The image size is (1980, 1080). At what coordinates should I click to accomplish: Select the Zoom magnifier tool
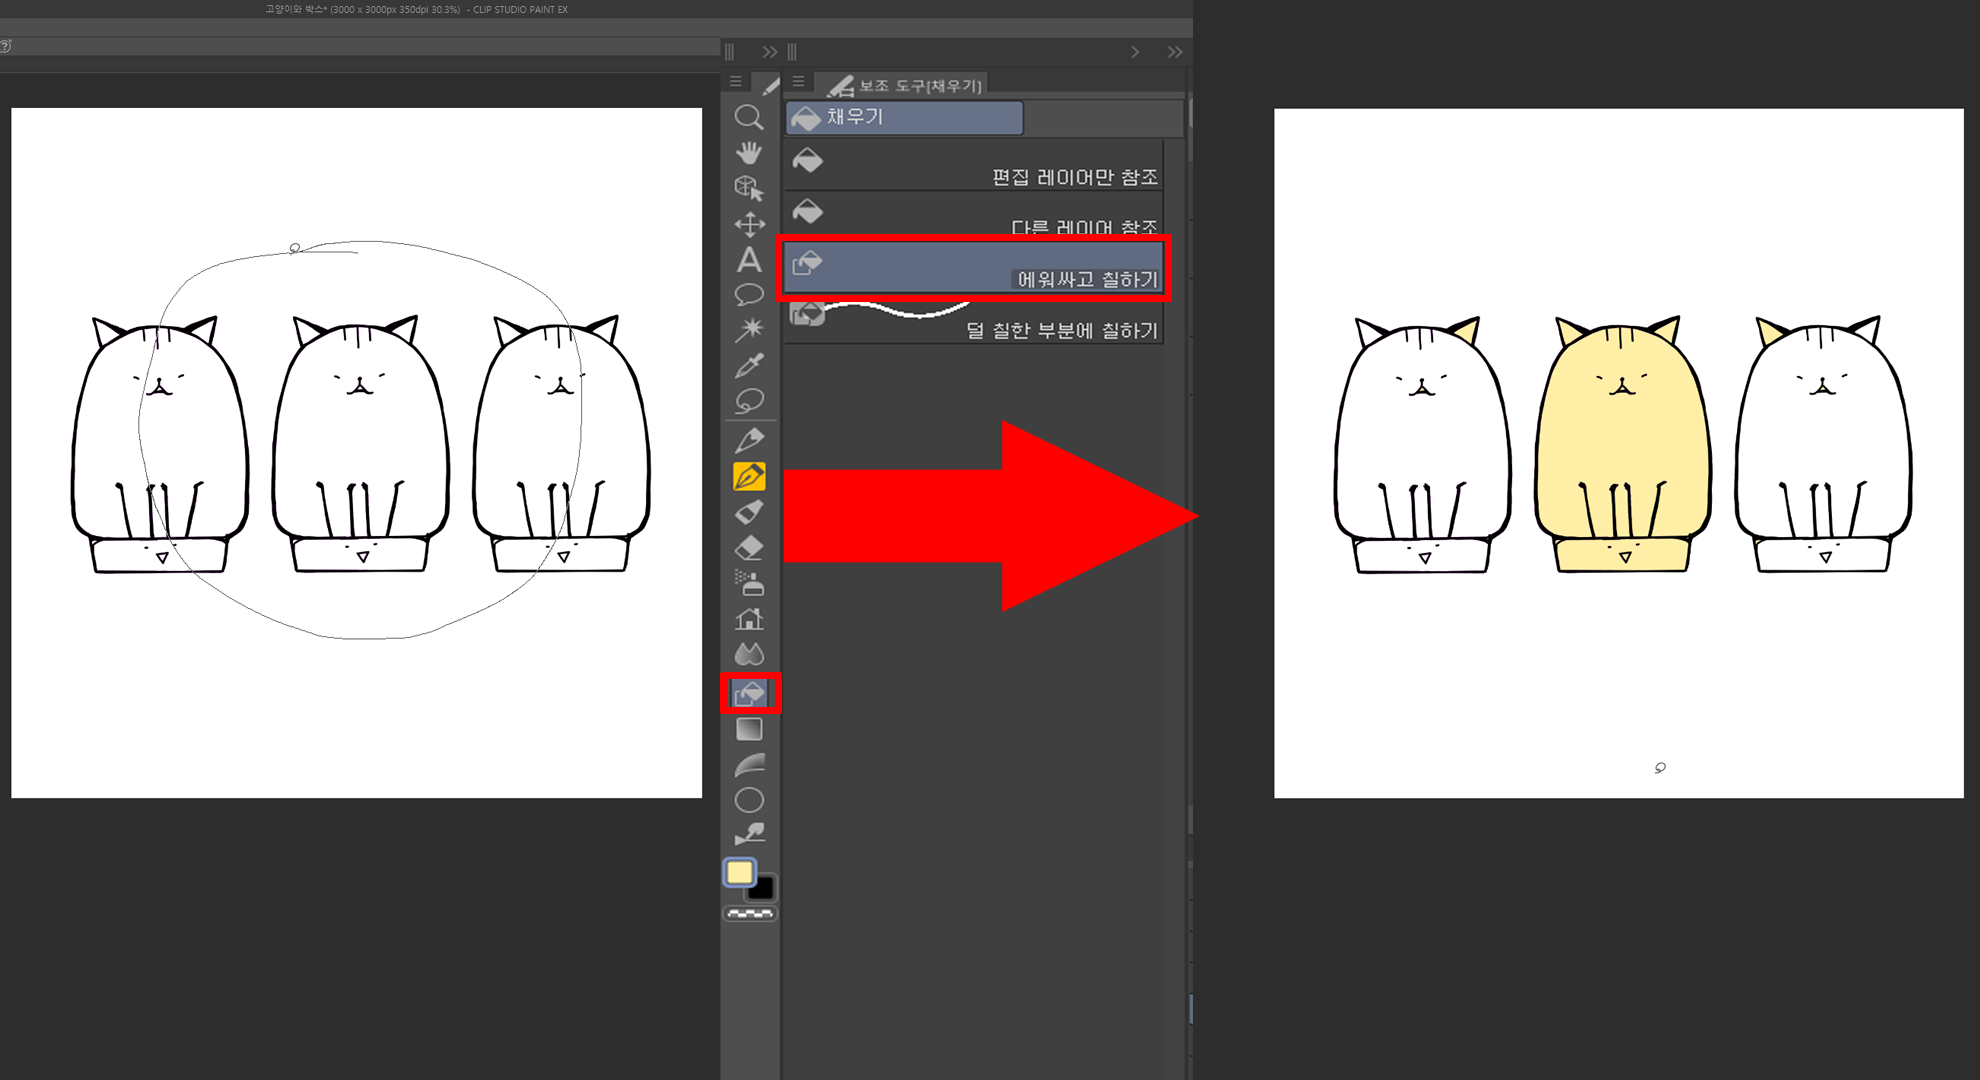pos(748,117)
